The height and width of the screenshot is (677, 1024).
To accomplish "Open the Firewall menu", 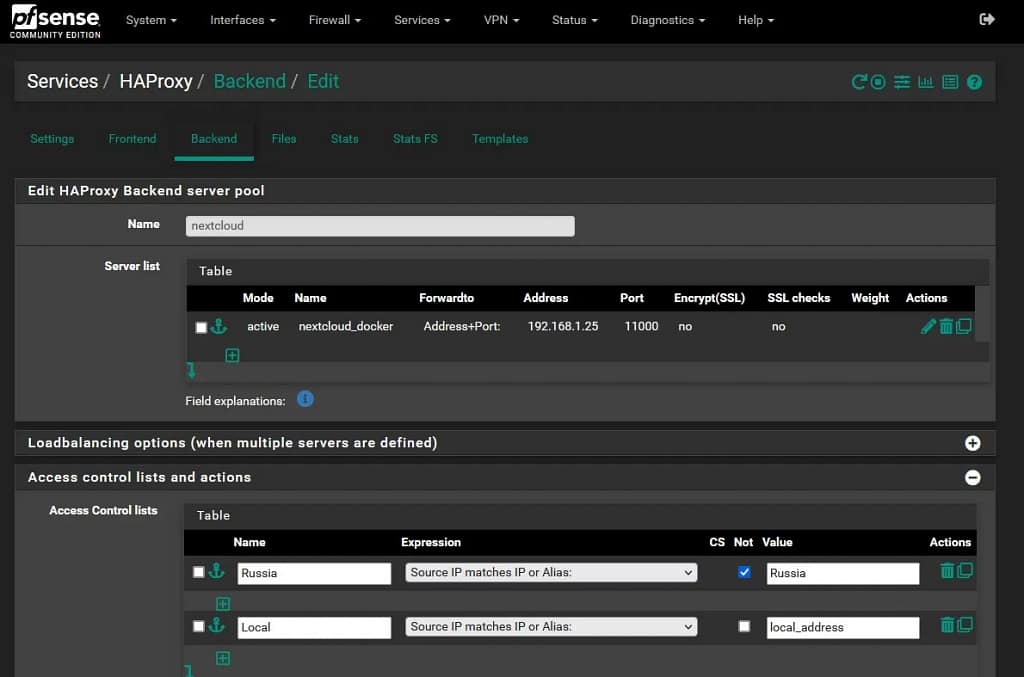I will 334,20.
